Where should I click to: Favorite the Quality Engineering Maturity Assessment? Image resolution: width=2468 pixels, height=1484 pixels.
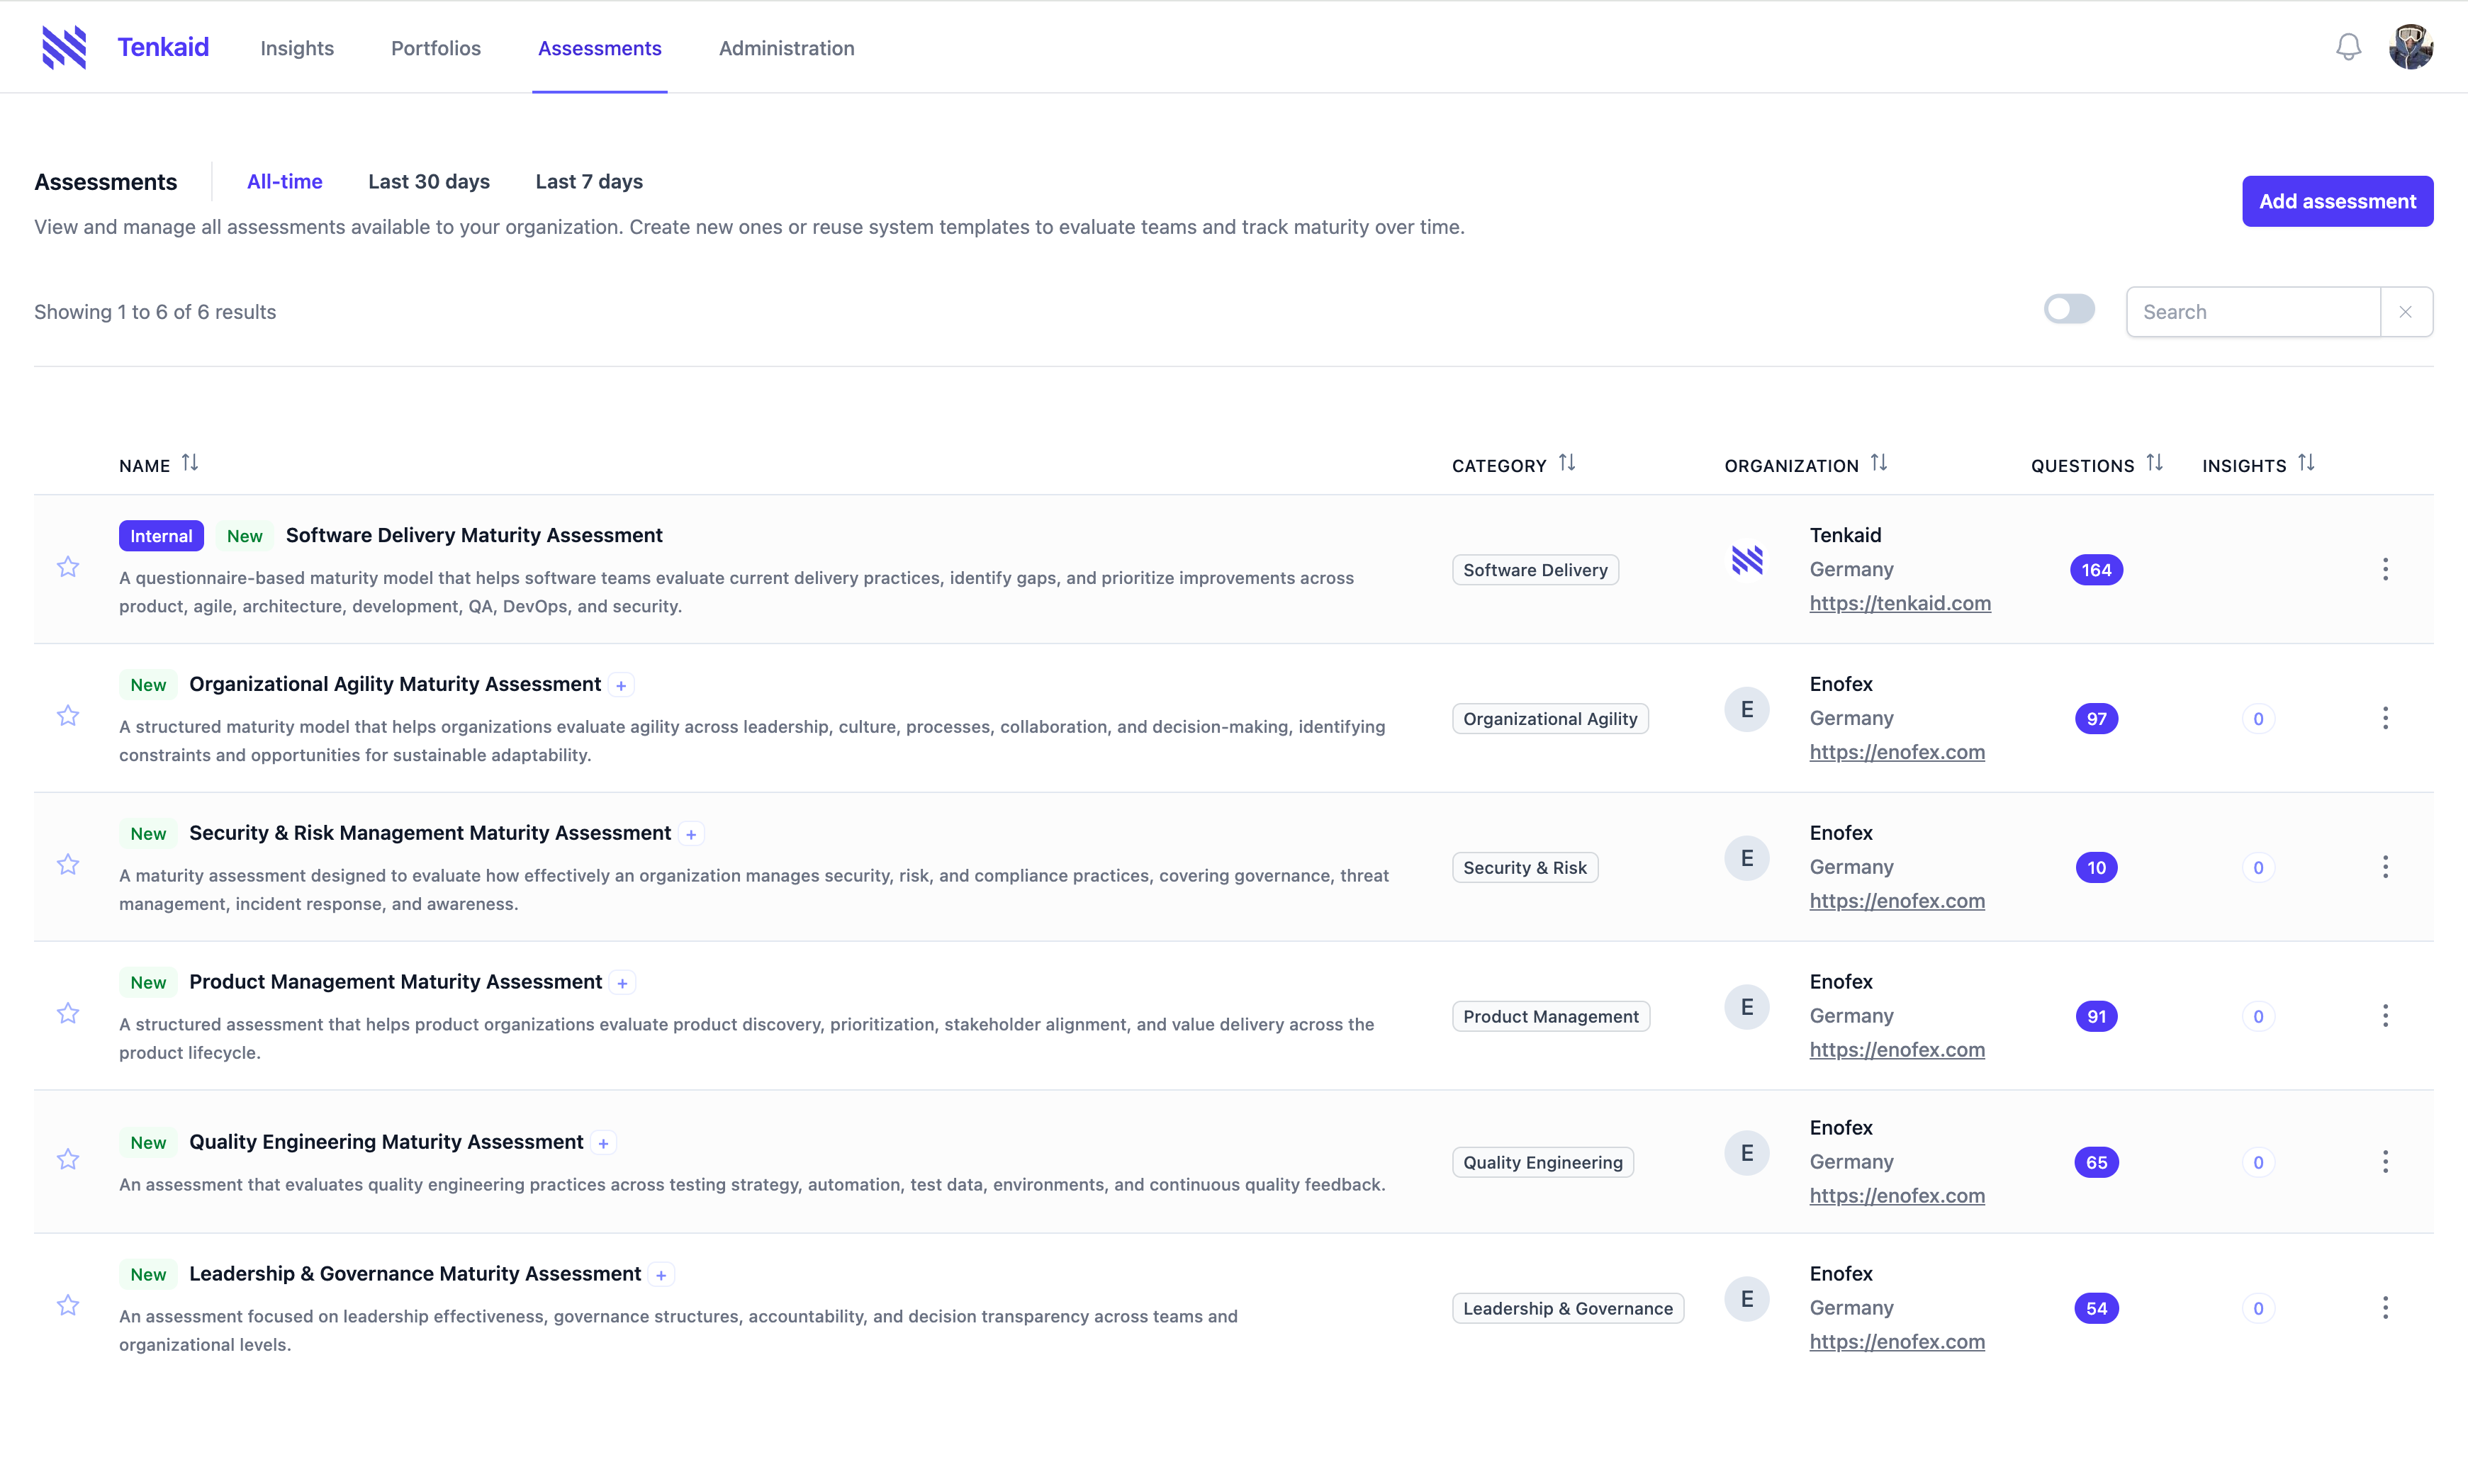[67, 1159]
